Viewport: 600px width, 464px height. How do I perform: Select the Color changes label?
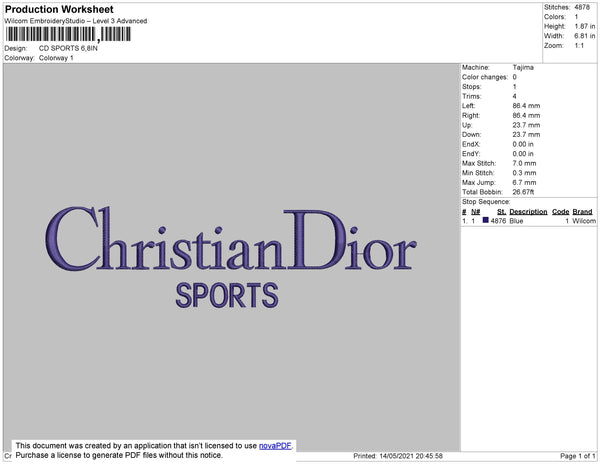(485, 77)
